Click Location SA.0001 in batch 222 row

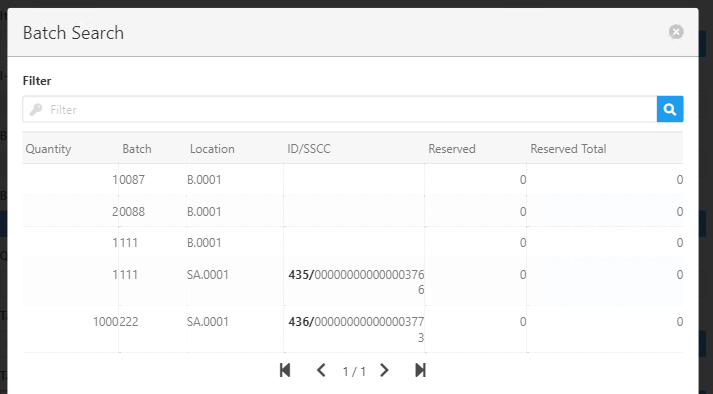coord(208,322)
